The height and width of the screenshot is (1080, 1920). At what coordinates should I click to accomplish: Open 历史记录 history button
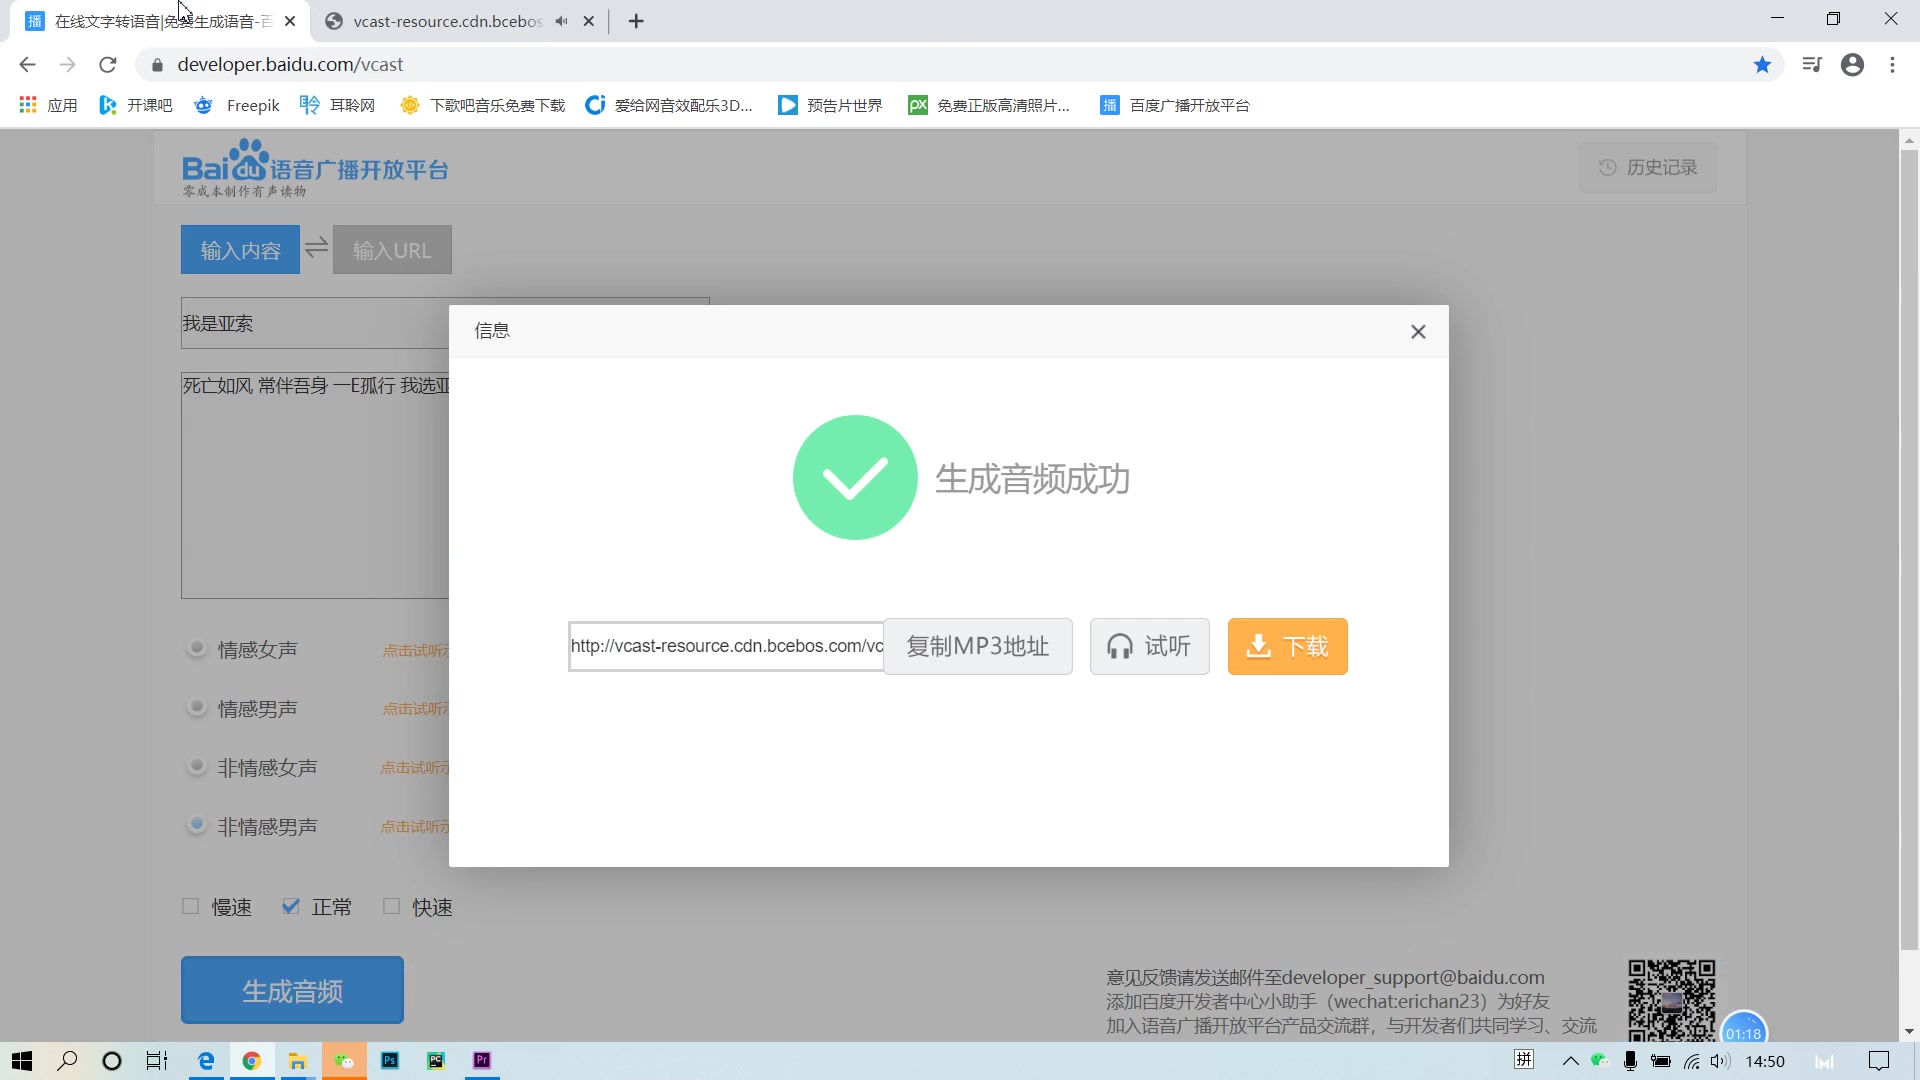1648,167
